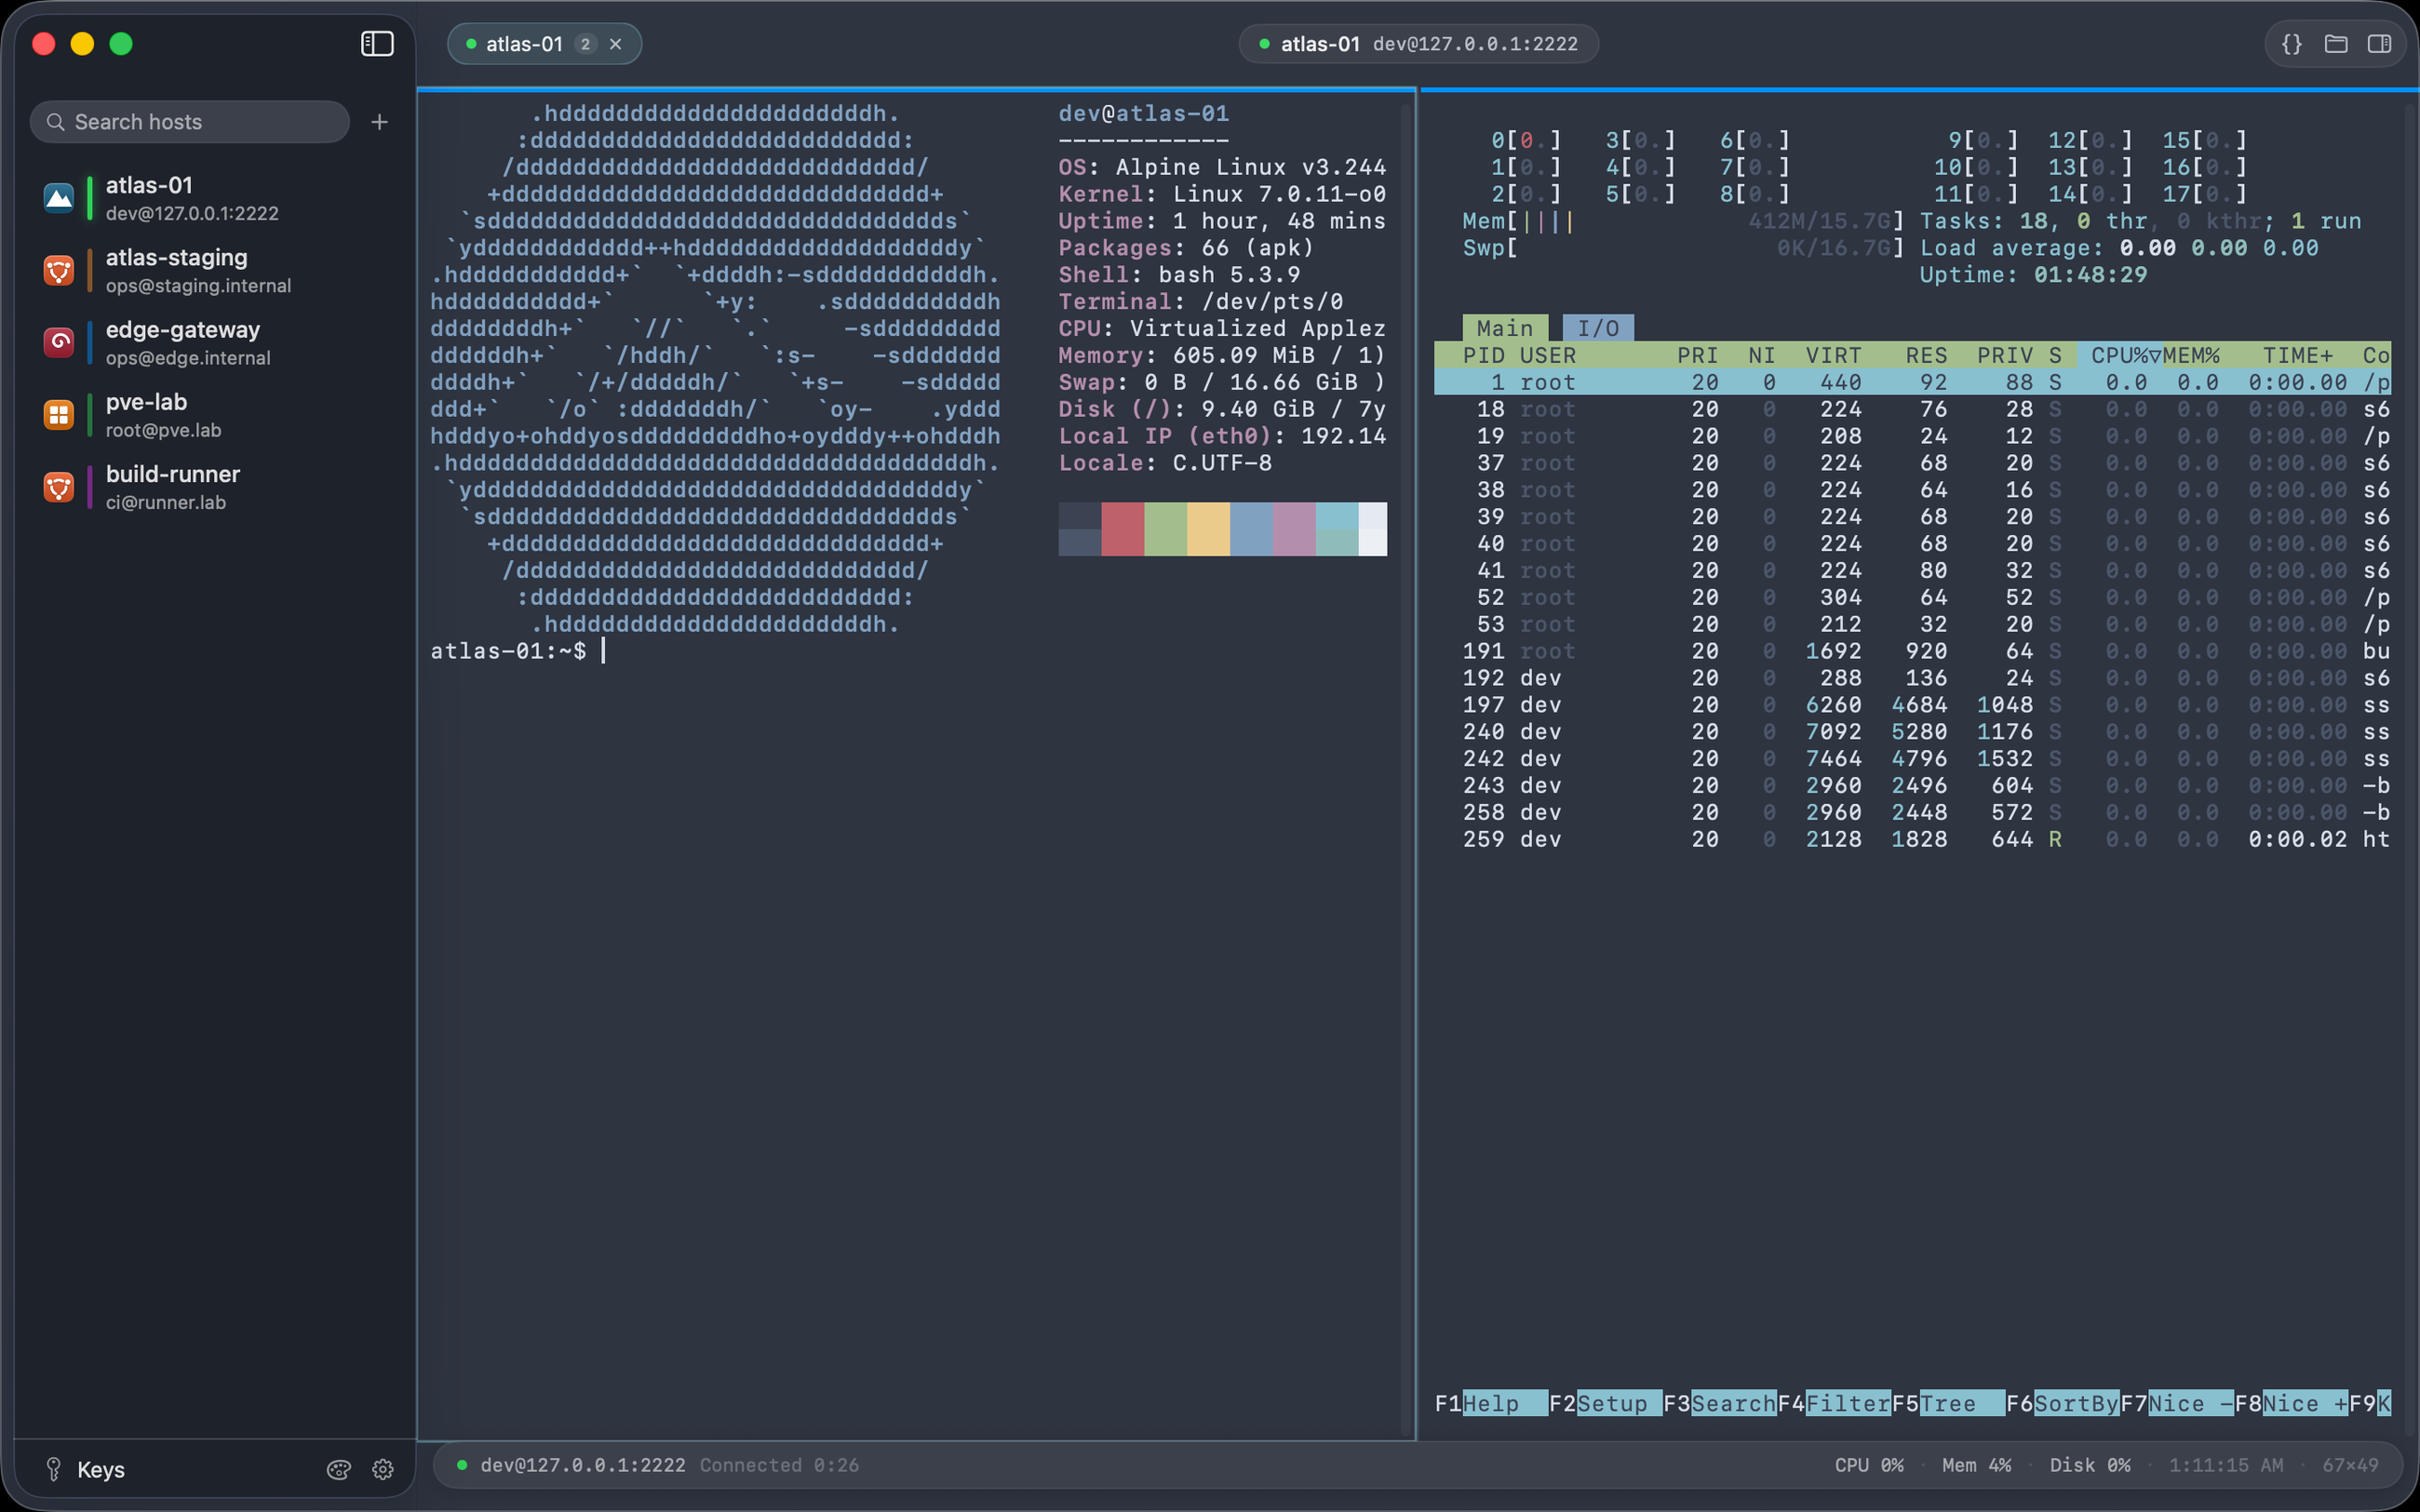
Task: Click the pve-lab host icon
Action: coord(59,415)
